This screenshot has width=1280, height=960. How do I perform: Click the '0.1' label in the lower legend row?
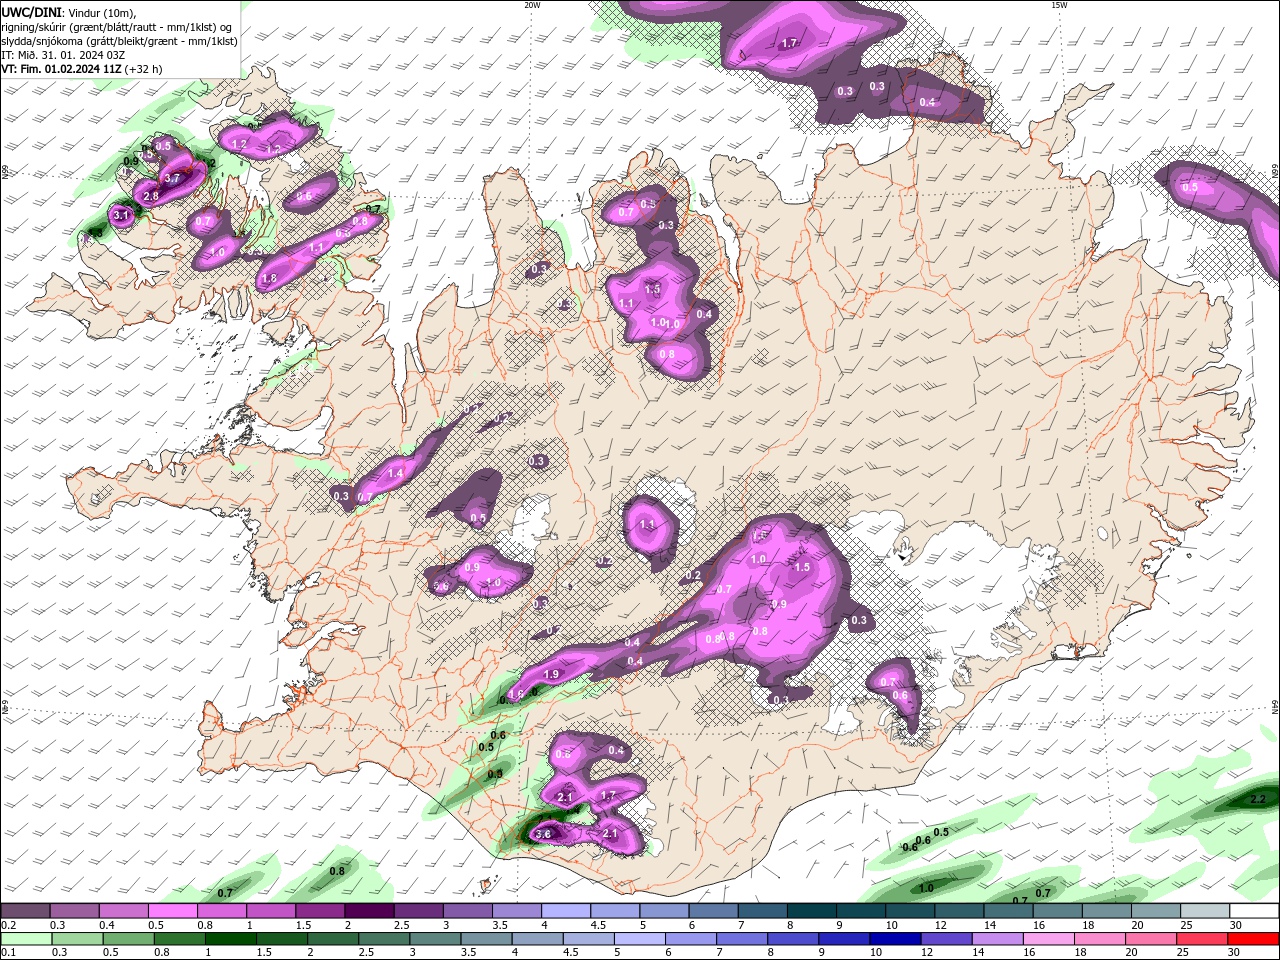tap(8, 953)
